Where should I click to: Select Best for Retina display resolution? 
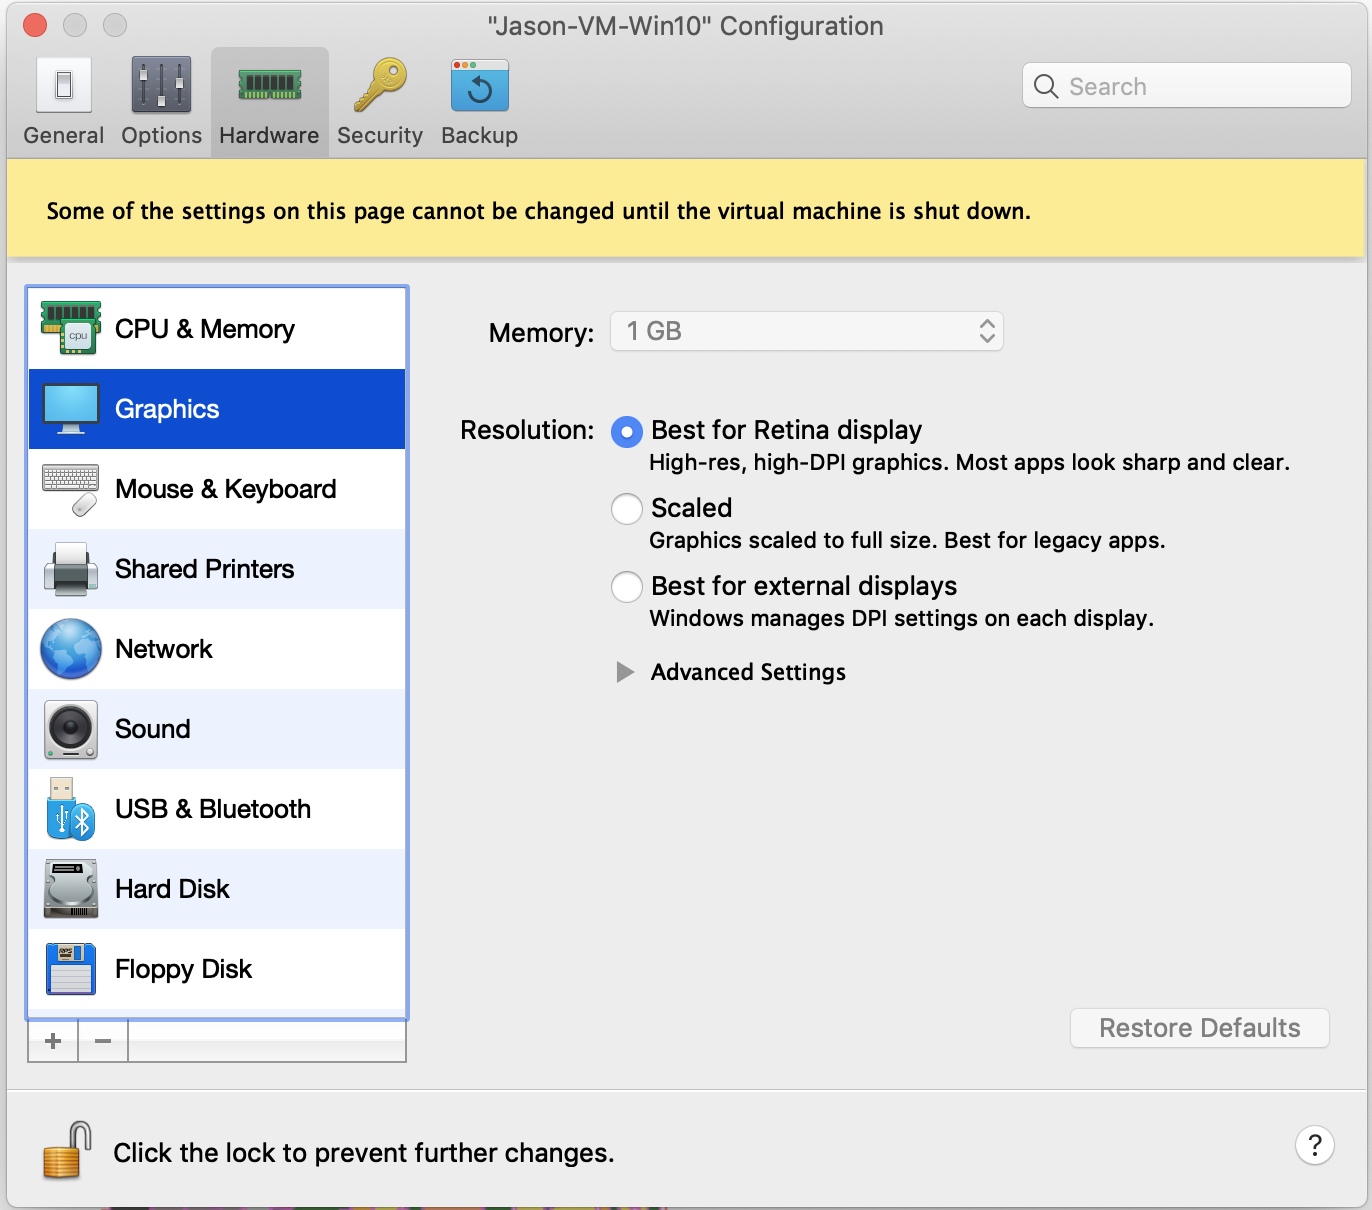coord(627,432)
